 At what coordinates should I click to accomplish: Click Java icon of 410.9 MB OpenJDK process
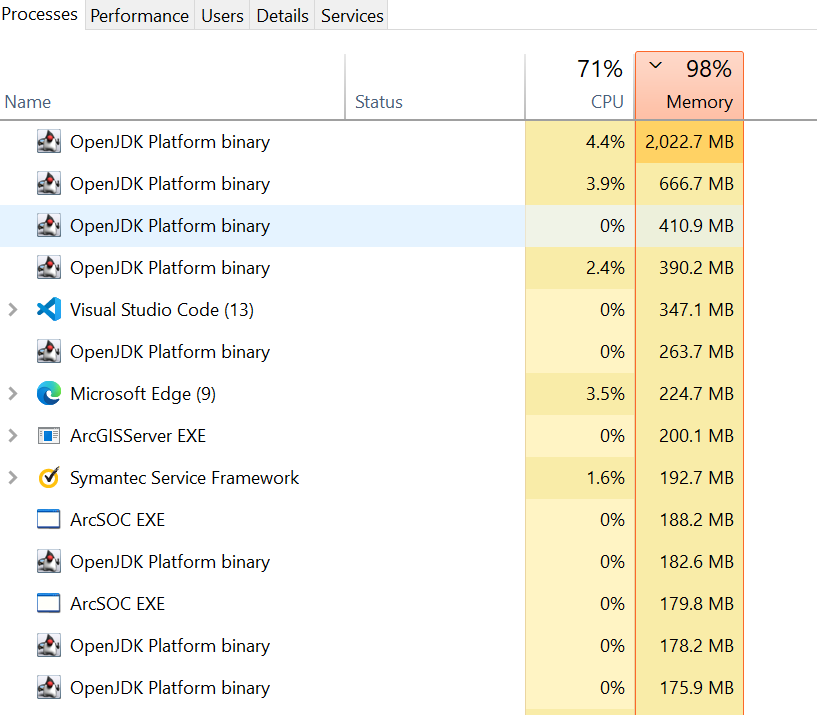pos(49,226)
